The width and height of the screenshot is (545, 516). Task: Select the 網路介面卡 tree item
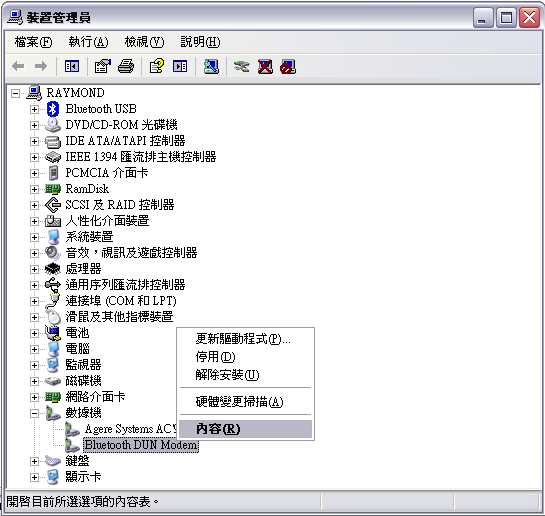[95, 396]
